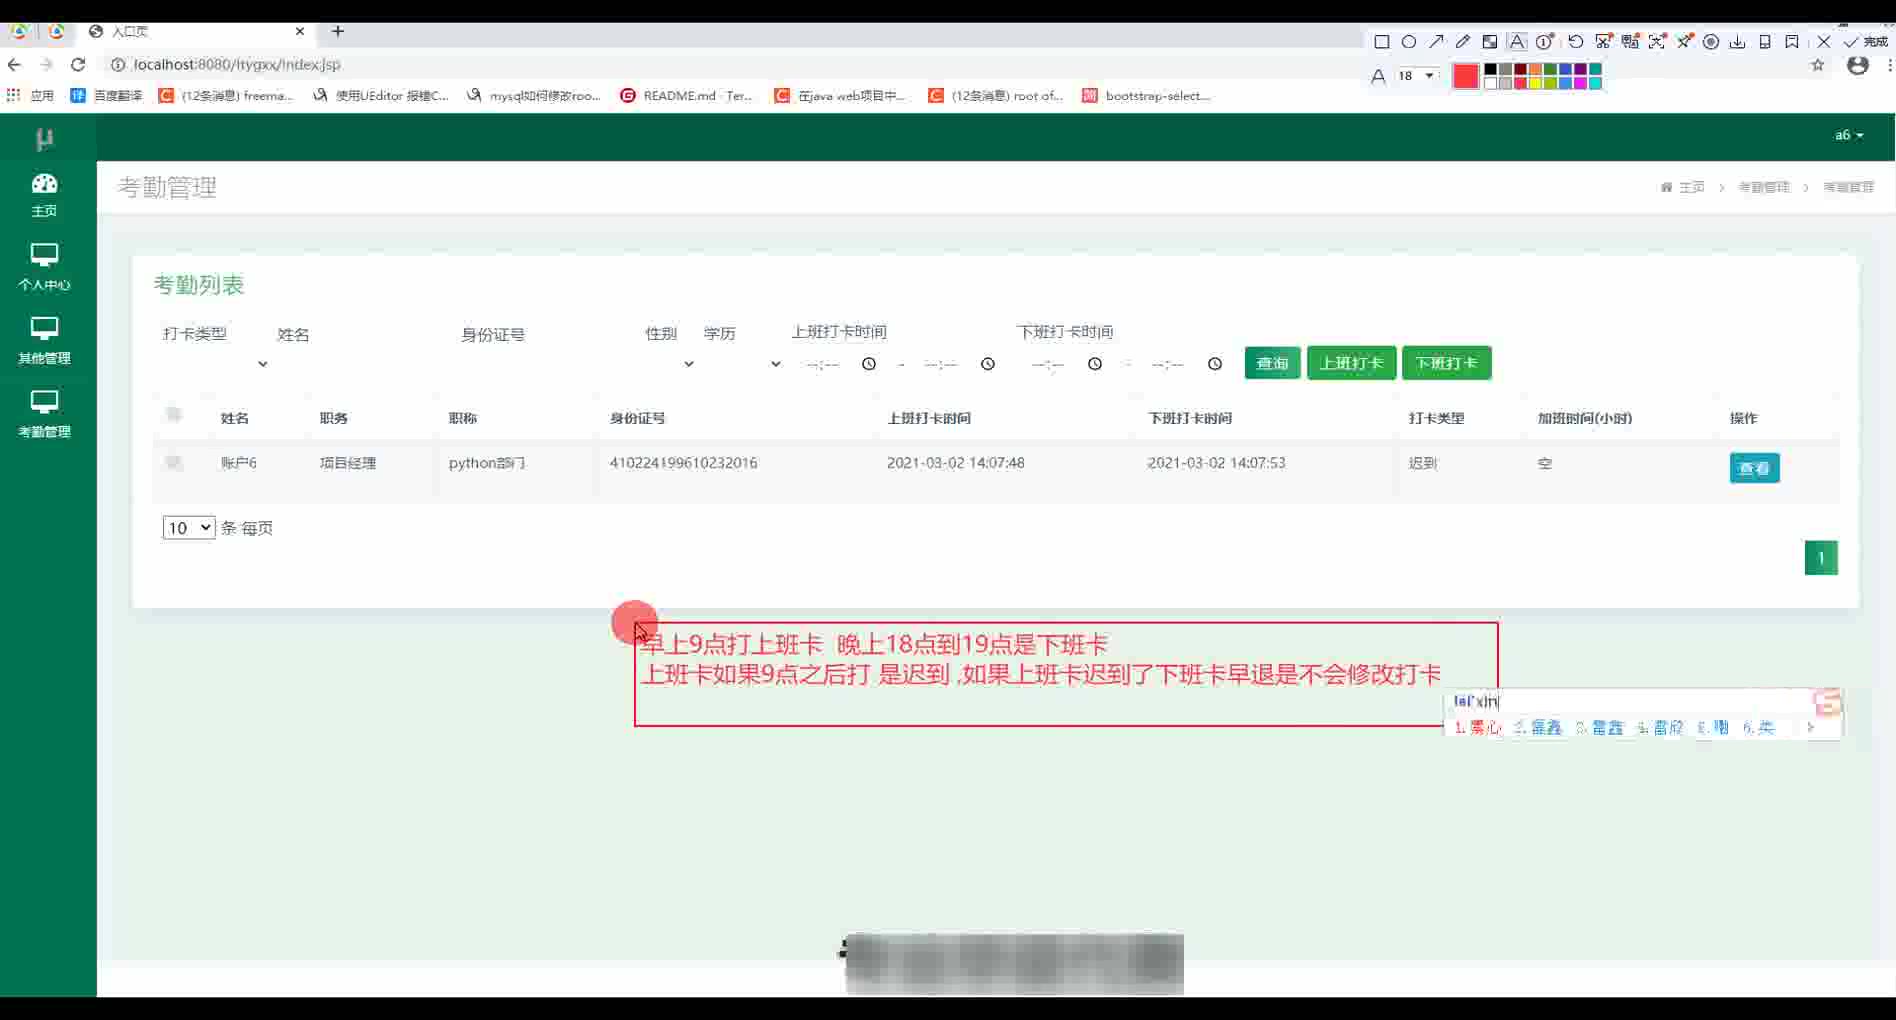Finish the screenshot with 完成 button

(1866, 42)
